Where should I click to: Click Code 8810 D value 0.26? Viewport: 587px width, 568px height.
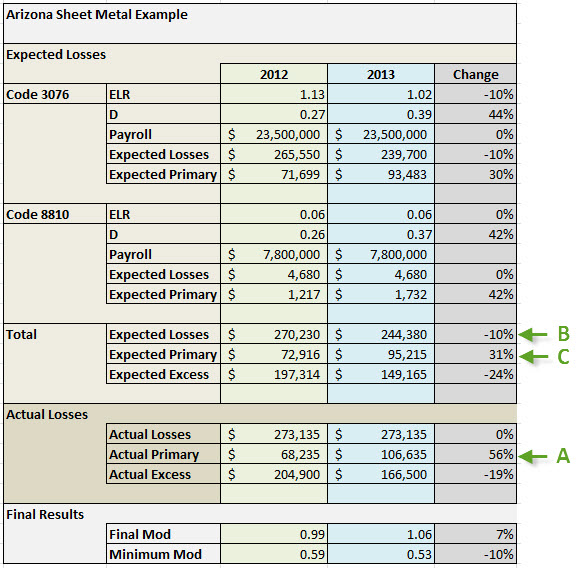tap(274, 234)
